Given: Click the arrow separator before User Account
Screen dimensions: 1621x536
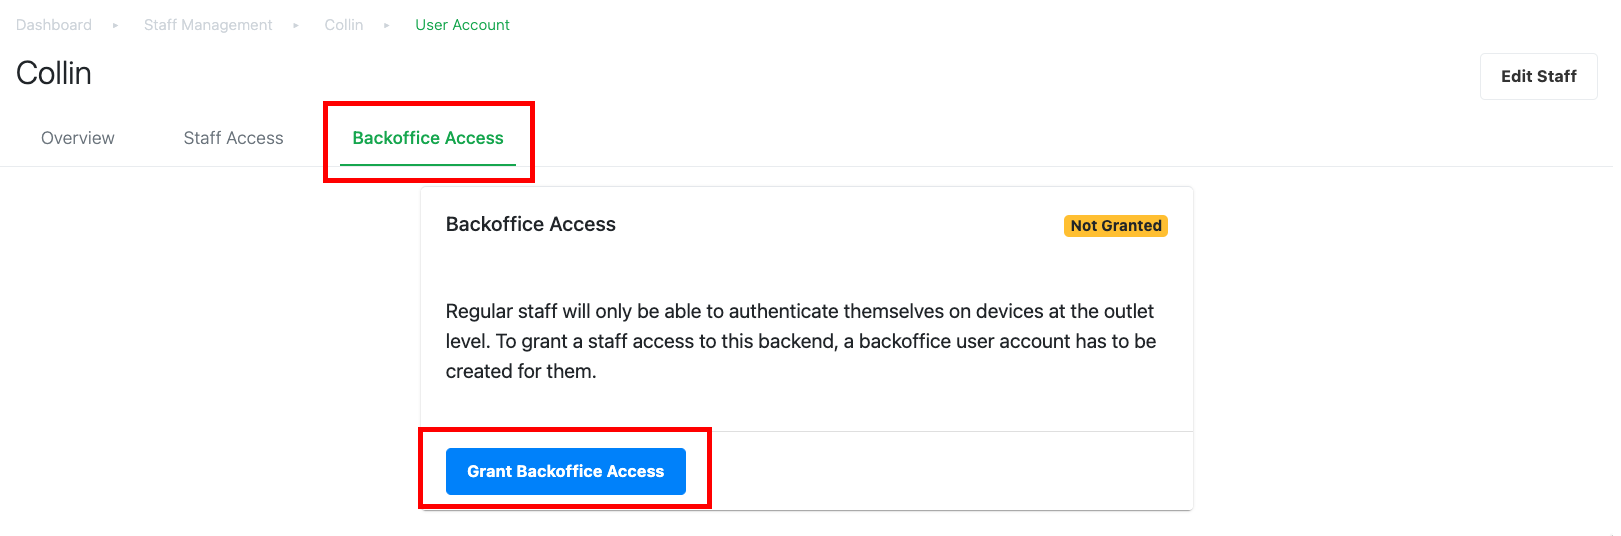Looking at the screenshot, I should click(387, 25).
